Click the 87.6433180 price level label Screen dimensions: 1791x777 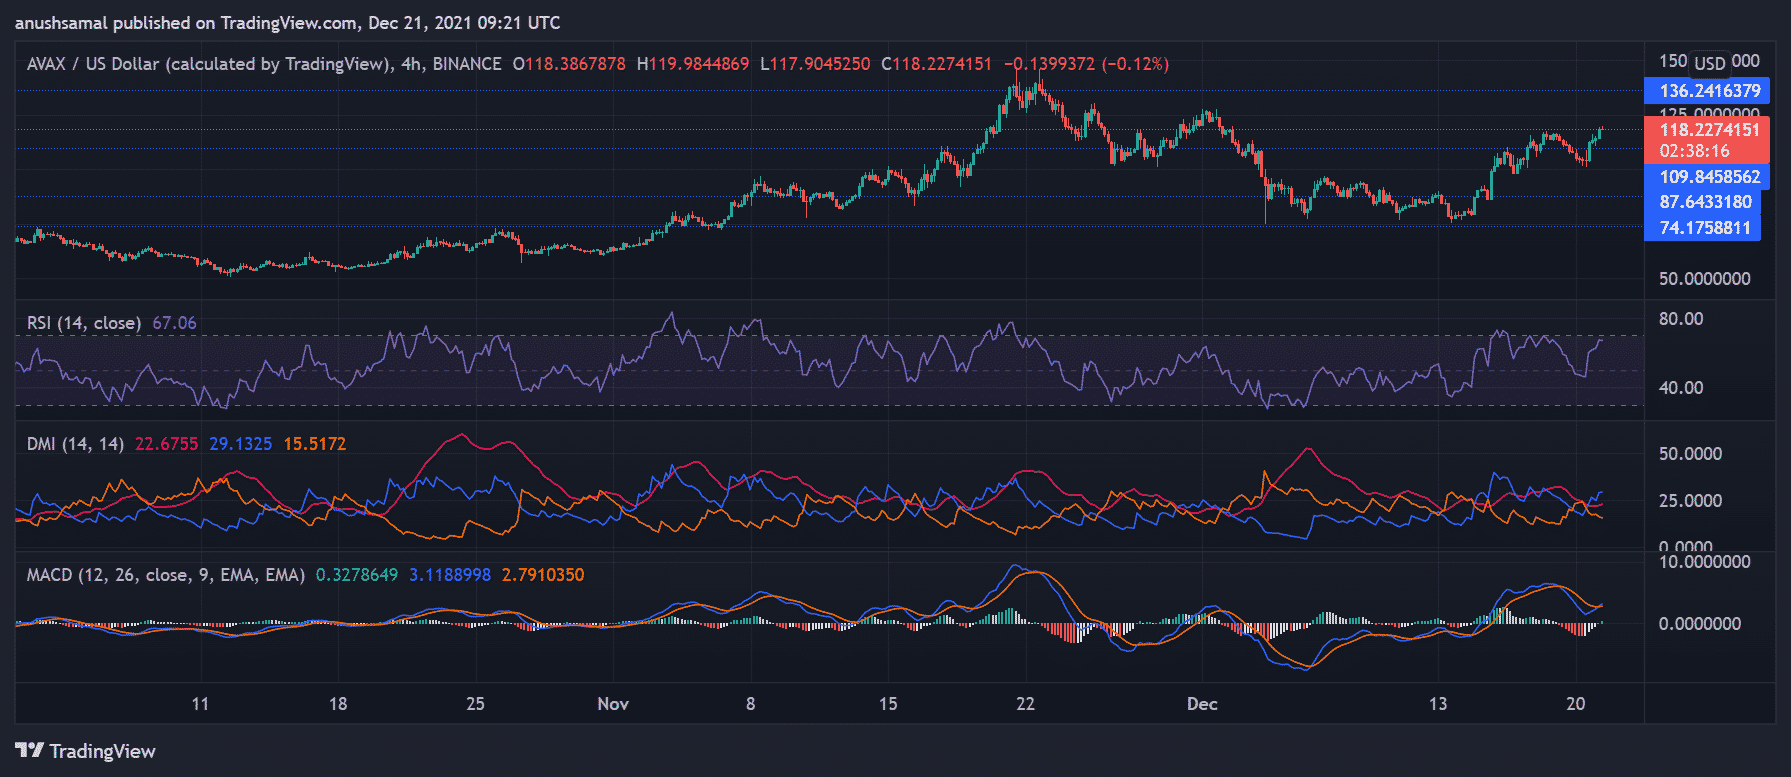point(1704,202)
